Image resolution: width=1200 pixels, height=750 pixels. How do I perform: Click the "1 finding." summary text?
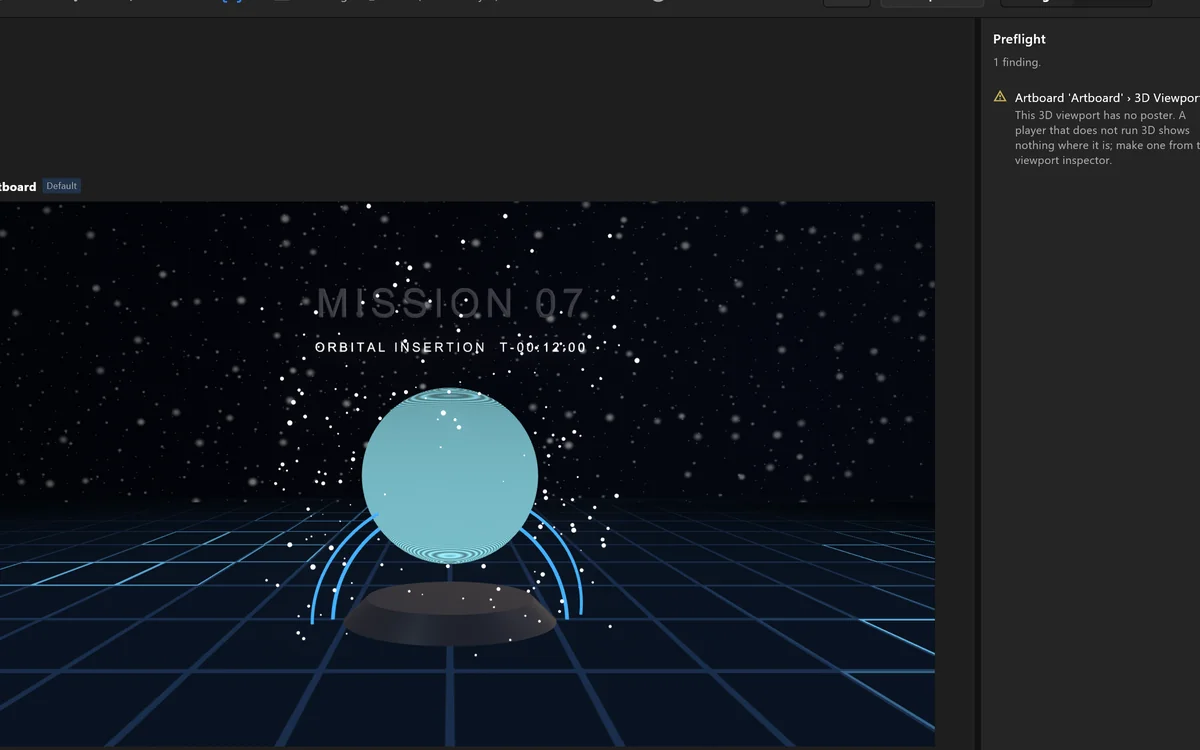(x=1017, y=62)
